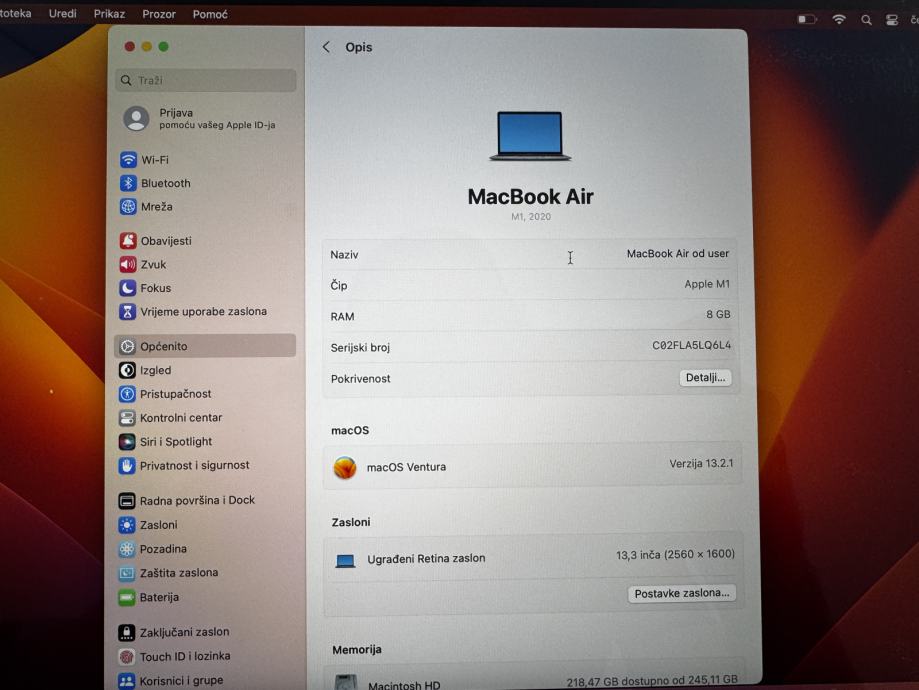Open Fokus moon icon
The width and height of the screenshot is (919, 690).
[127, 288]
